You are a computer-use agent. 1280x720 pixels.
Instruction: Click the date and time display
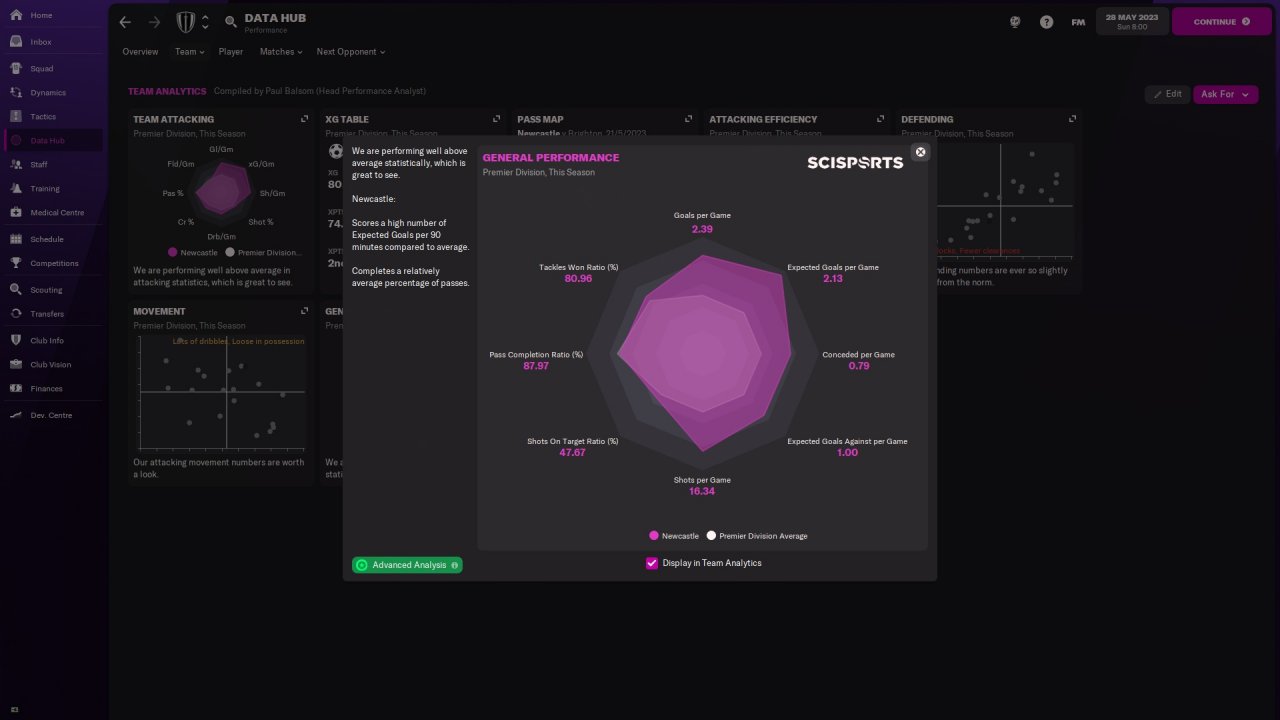click(1131, 22)
